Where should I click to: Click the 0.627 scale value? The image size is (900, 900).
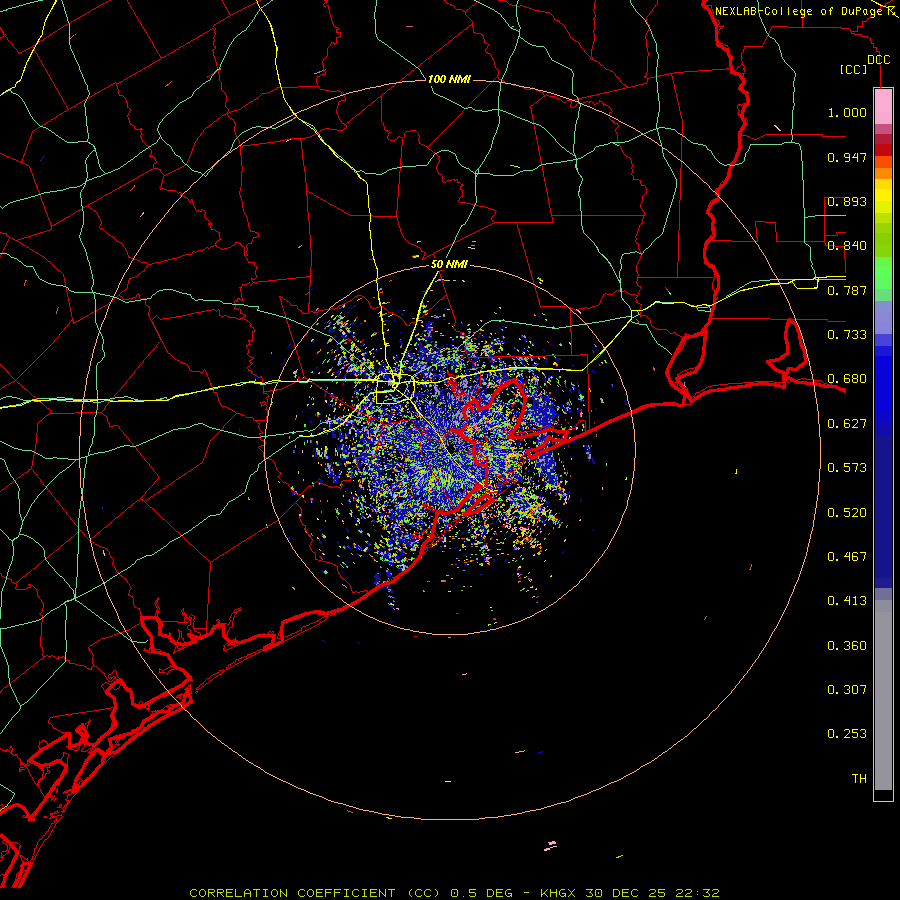pyautogui.click(x=847, y=424)
